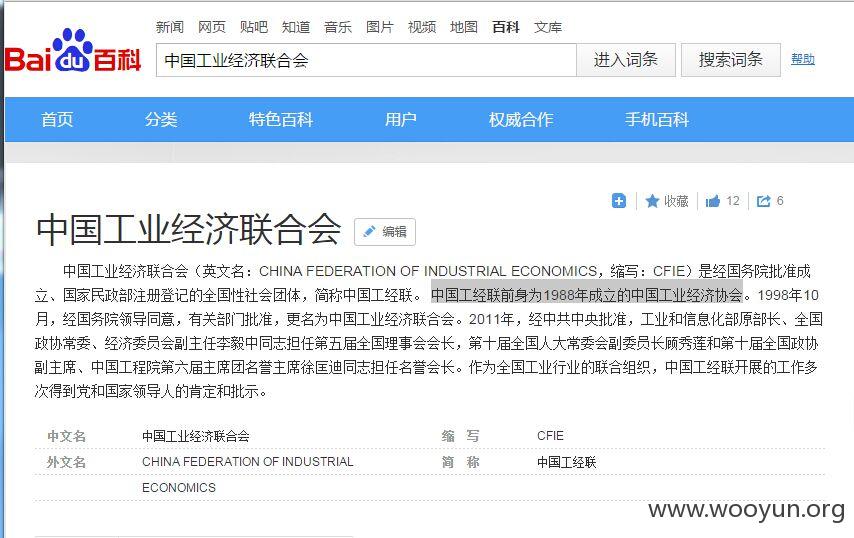Open 用户 in the navigation bar
Screen dimensions: 854x538
coord(401,119)
